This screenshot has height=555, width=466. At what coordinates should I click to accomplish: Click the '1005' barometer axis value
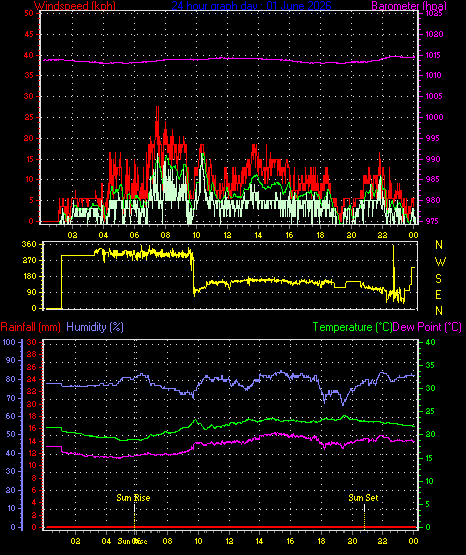pyautogui.click(x=434, y=96)
